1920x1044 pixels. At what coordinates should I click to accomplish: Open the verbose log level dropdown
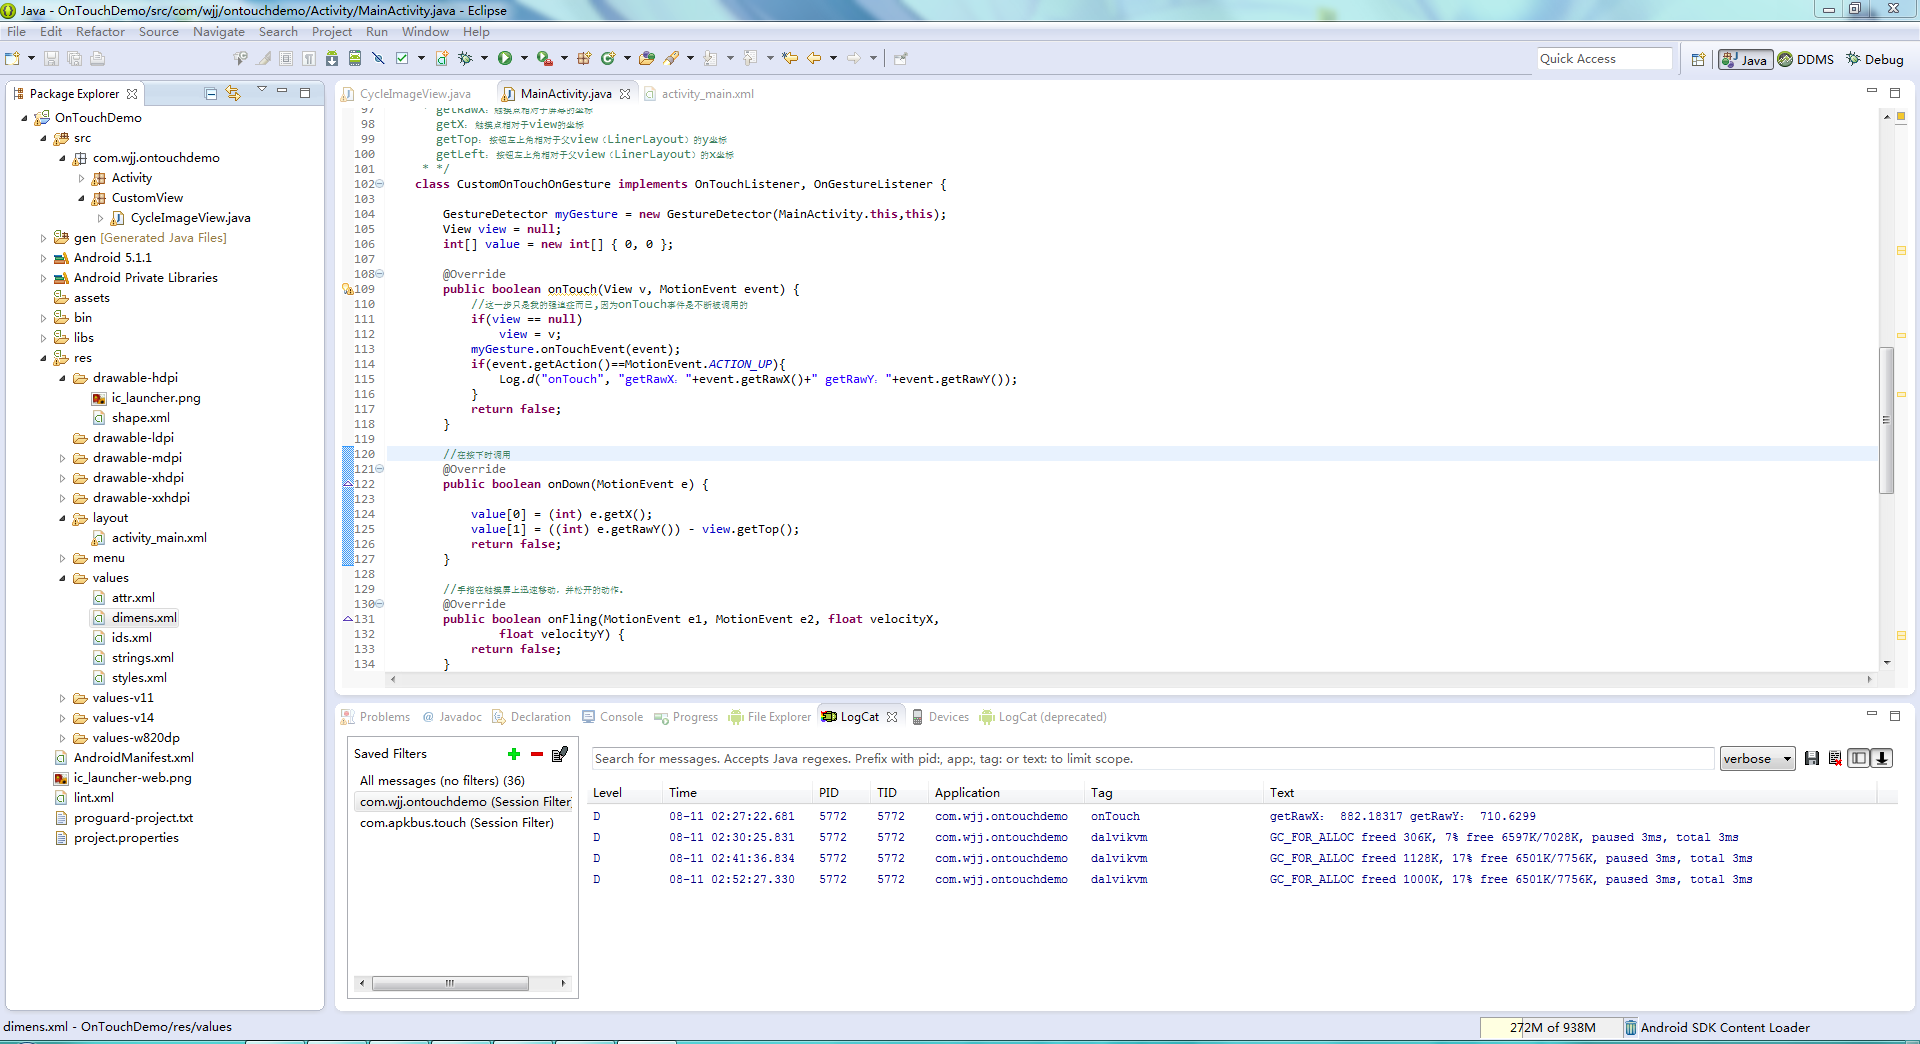click(x=1757, y=759)
